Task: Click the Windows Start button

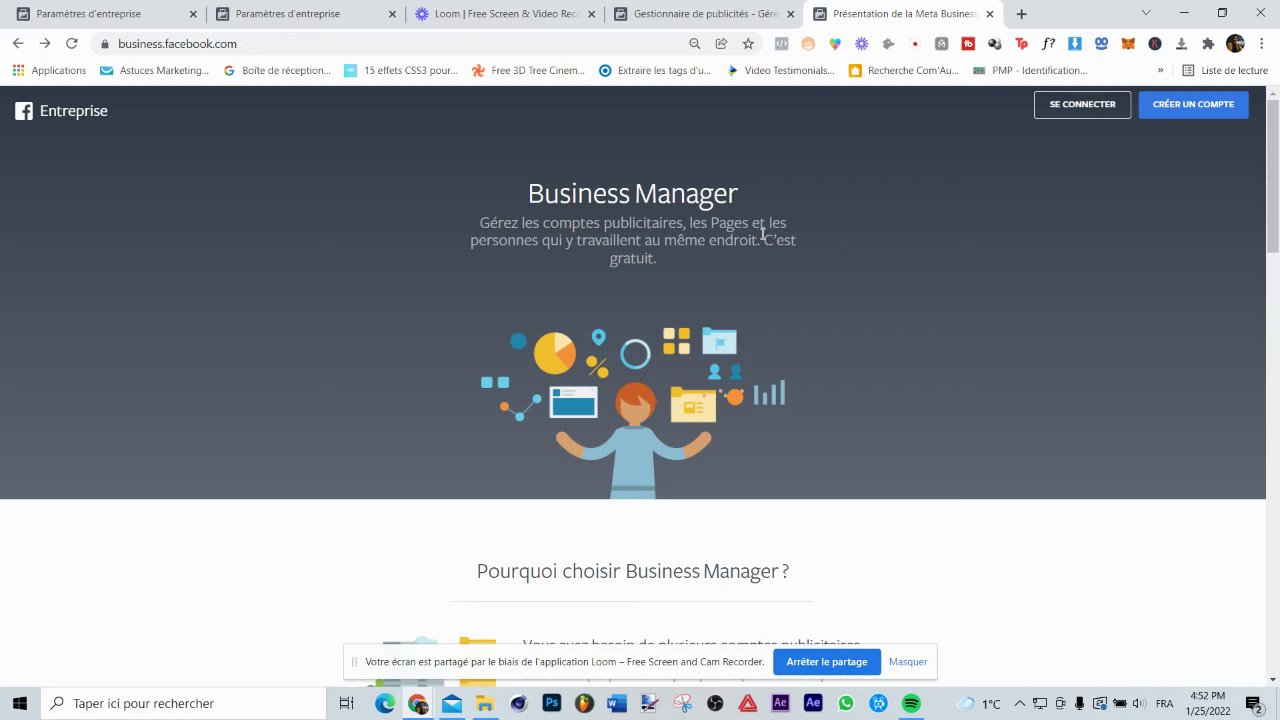Action: point(19,703)
